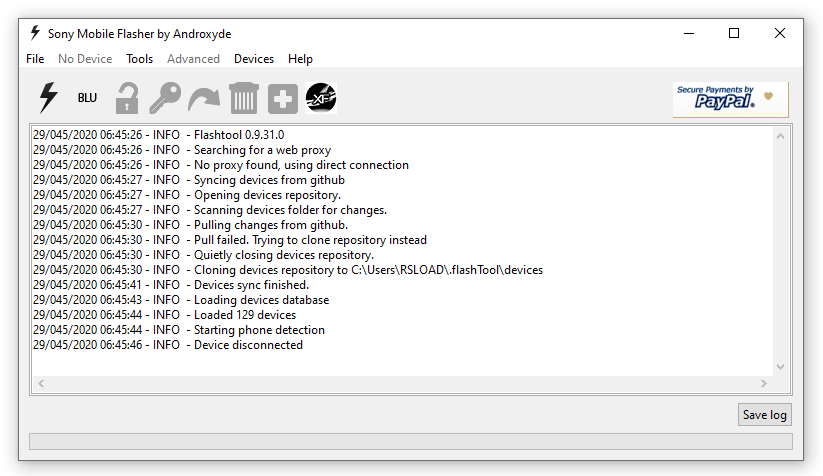823x476 pixels.
Task: Select the 'Devices sync finished.' line
Action: 171,285
